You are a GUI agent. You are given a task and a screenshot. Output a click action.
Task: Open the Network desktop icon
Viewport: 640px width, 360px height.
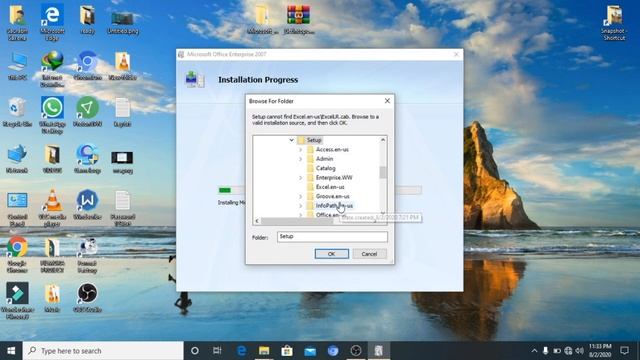pyautogui.click(x=17, y=159)
